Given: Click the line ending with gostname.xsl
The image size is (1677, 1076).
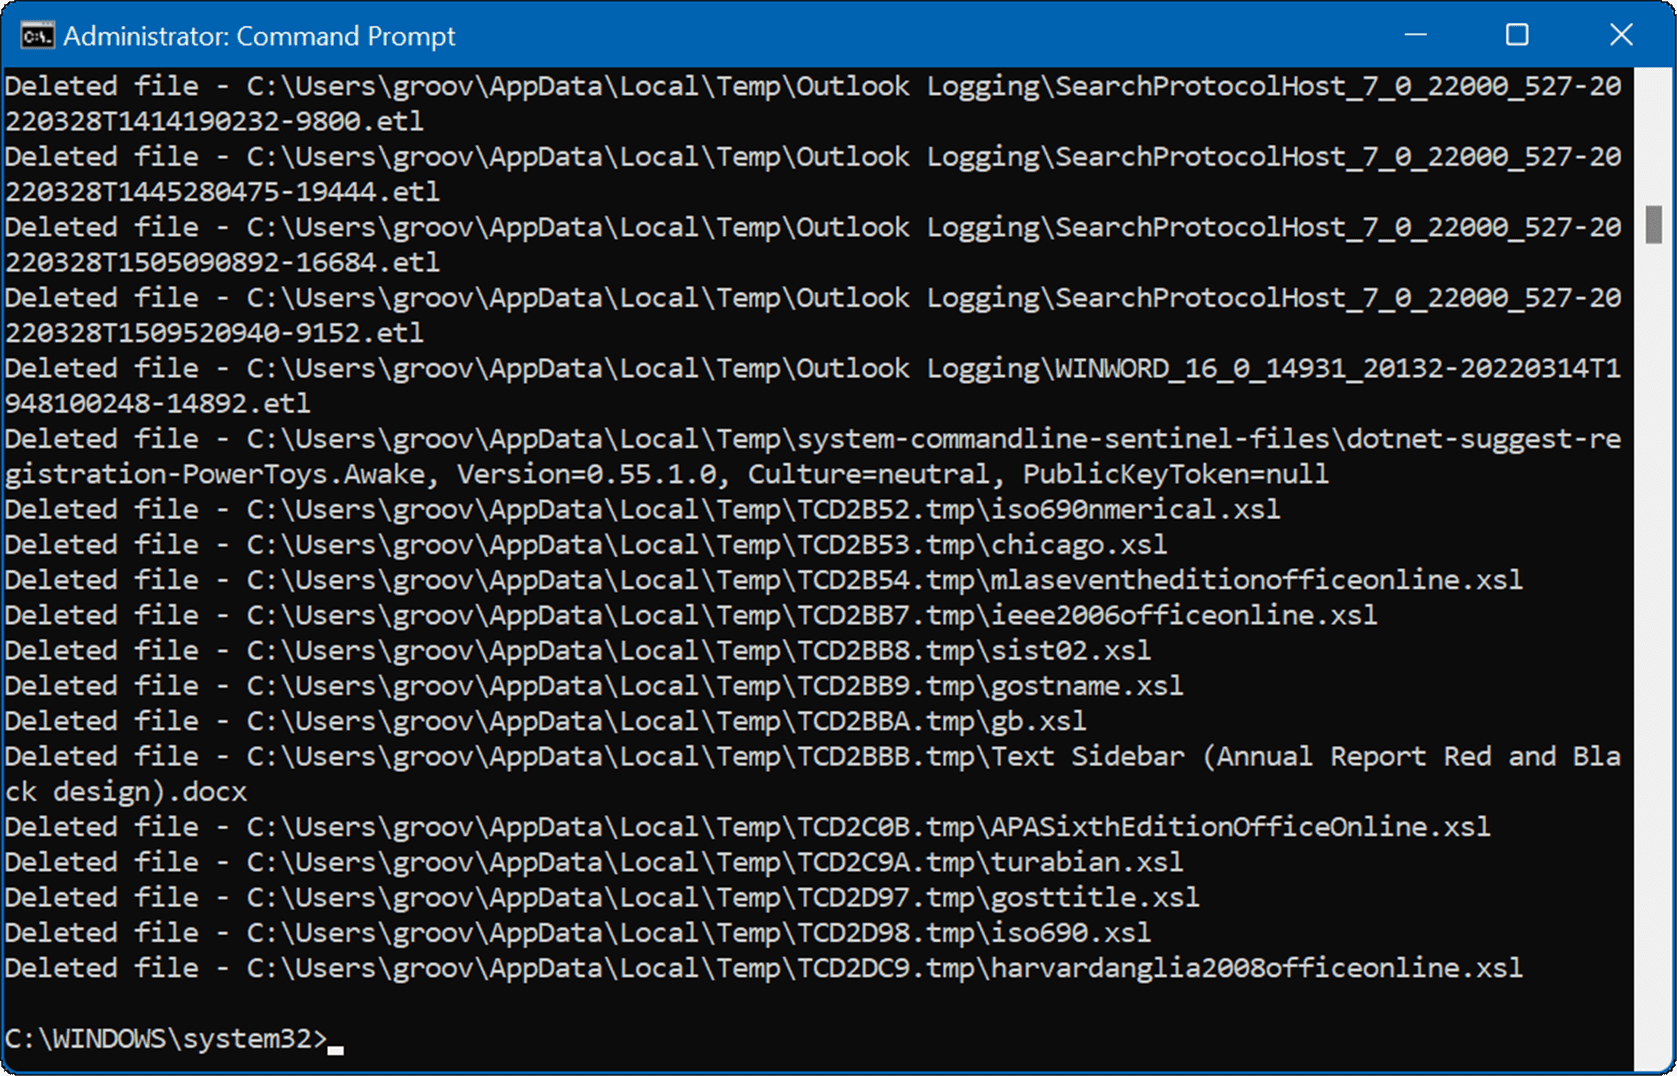Looking at the screenshot, I should point(594,686).
